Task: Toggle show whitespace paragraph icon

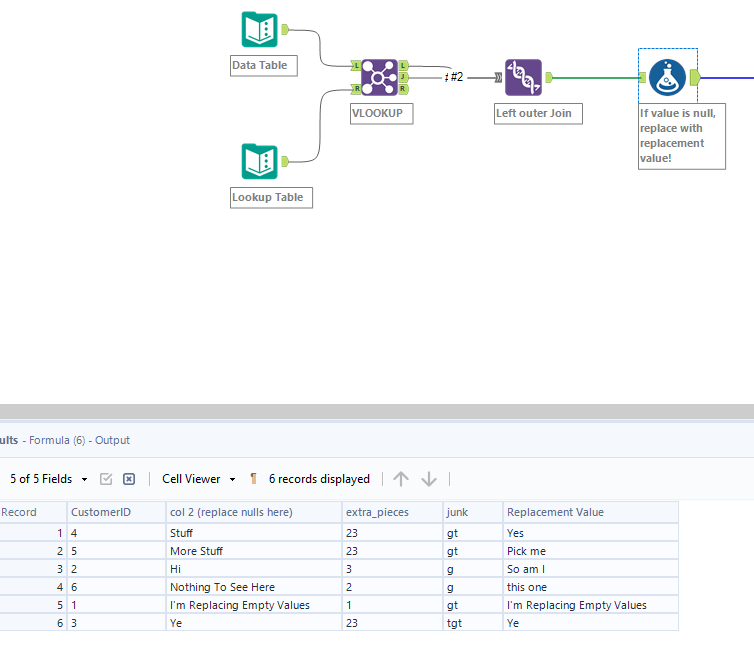Action: (253, 479)
